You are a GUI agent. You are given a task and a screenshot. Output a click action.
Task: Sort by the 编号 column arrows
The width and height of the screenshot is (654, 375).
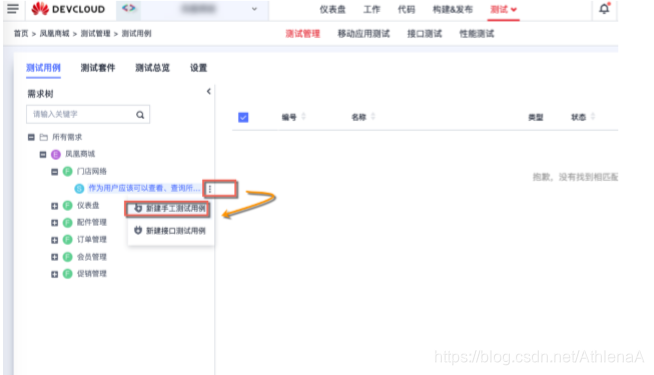pyautogui.click(x=304, y=117)
